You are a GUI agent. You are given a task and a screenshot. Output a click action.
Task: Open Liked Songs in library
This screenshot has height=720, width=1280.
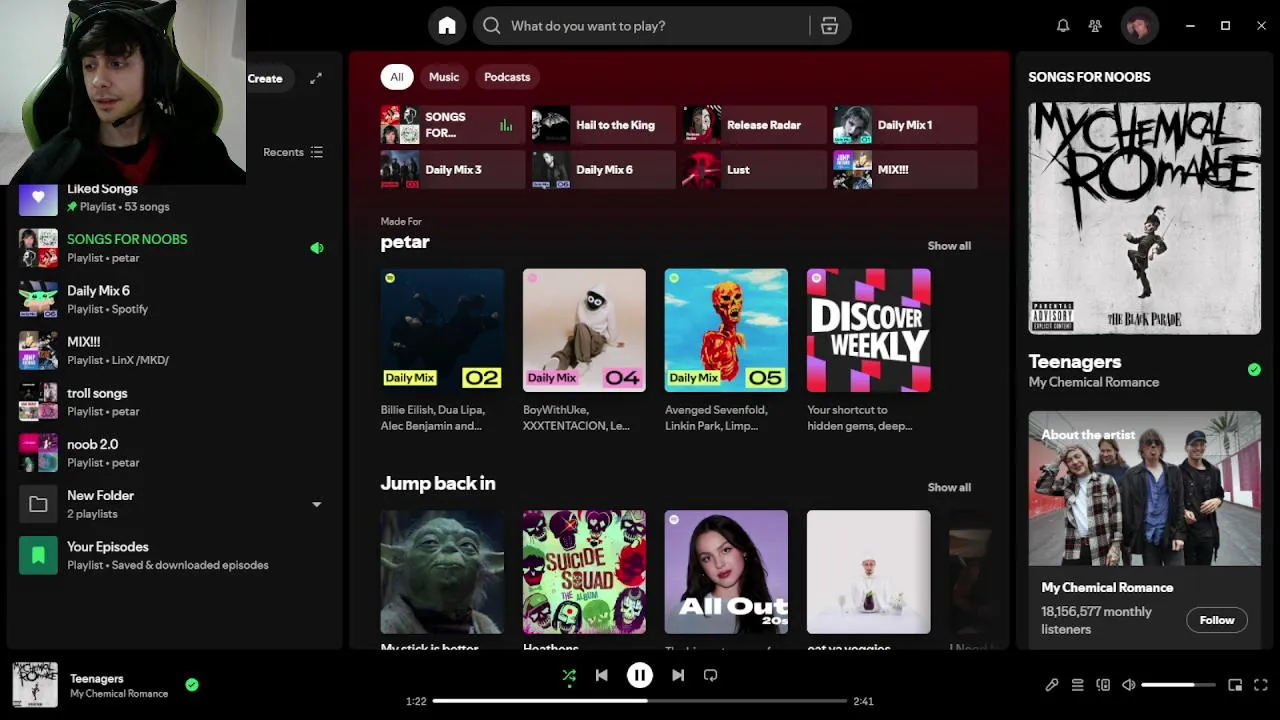pyautogui.click(x=175, y=197)
